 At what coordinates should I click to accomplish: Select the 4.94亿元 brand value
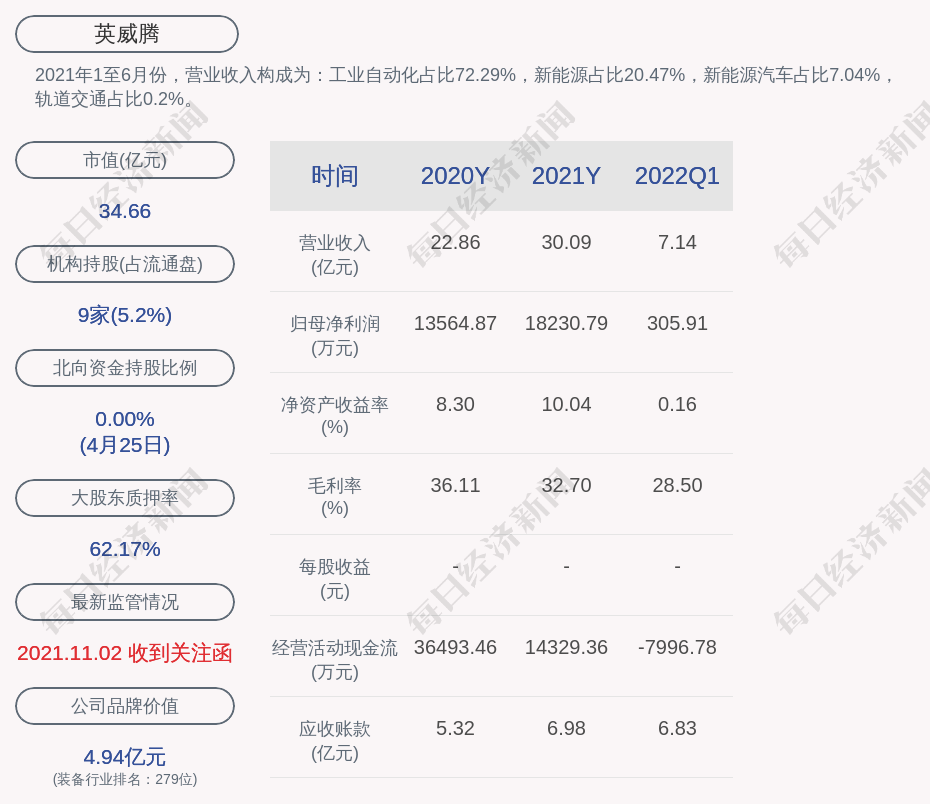(x=125, y=757)
